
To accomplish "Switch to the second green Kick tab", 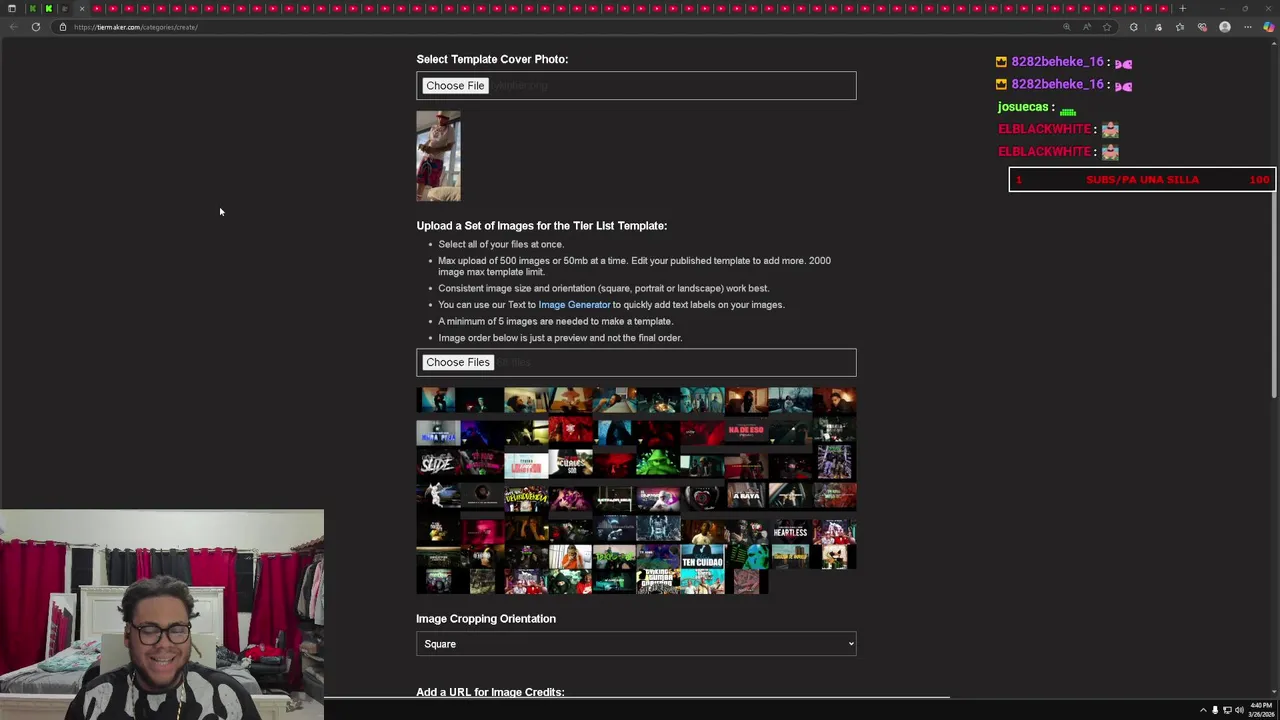I will (48, 8).
